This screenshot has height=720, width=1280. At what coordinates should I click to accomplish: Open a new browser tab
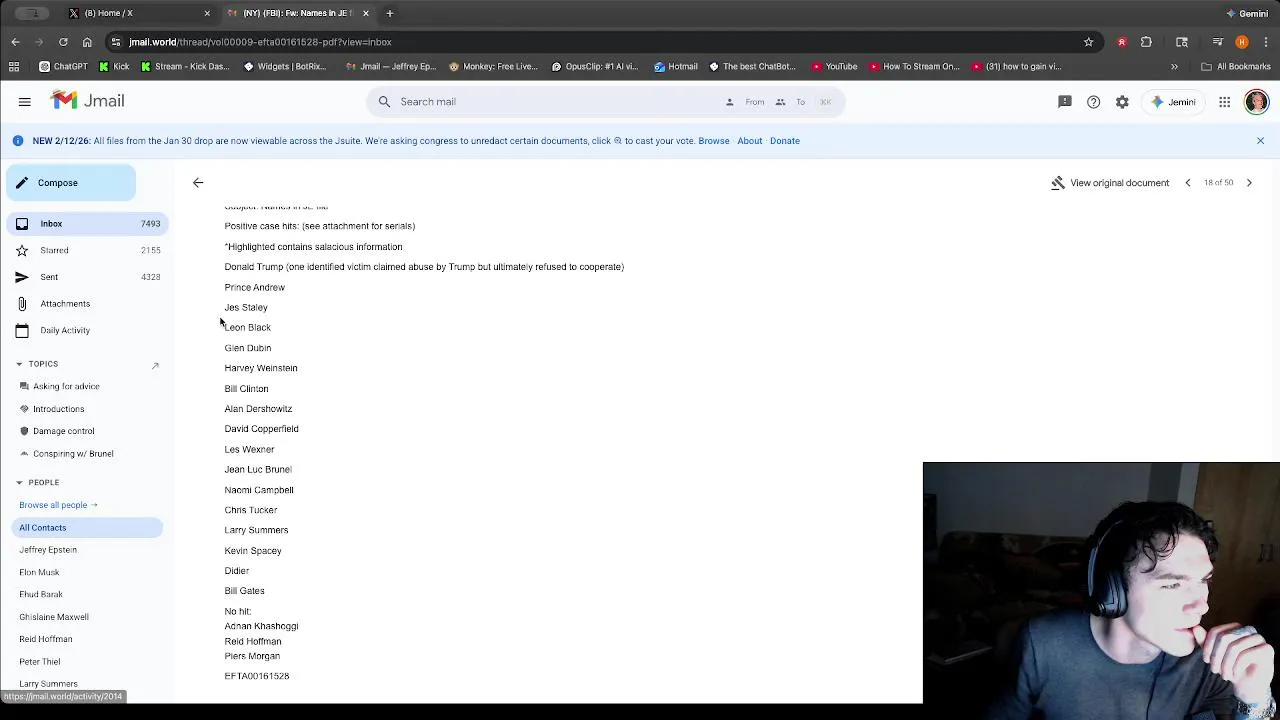(390, 13)
